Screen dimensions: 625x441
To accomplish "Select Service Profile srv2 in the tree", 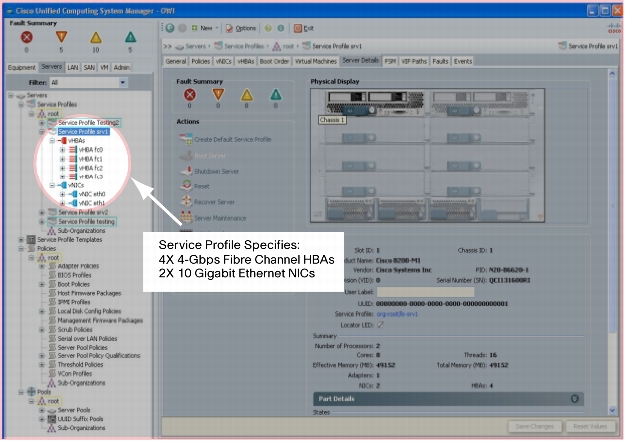I will click(83, 212).
